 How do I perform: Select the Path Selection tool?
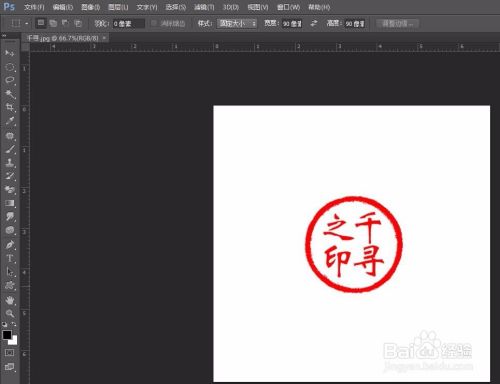click(x=10, y=272)
